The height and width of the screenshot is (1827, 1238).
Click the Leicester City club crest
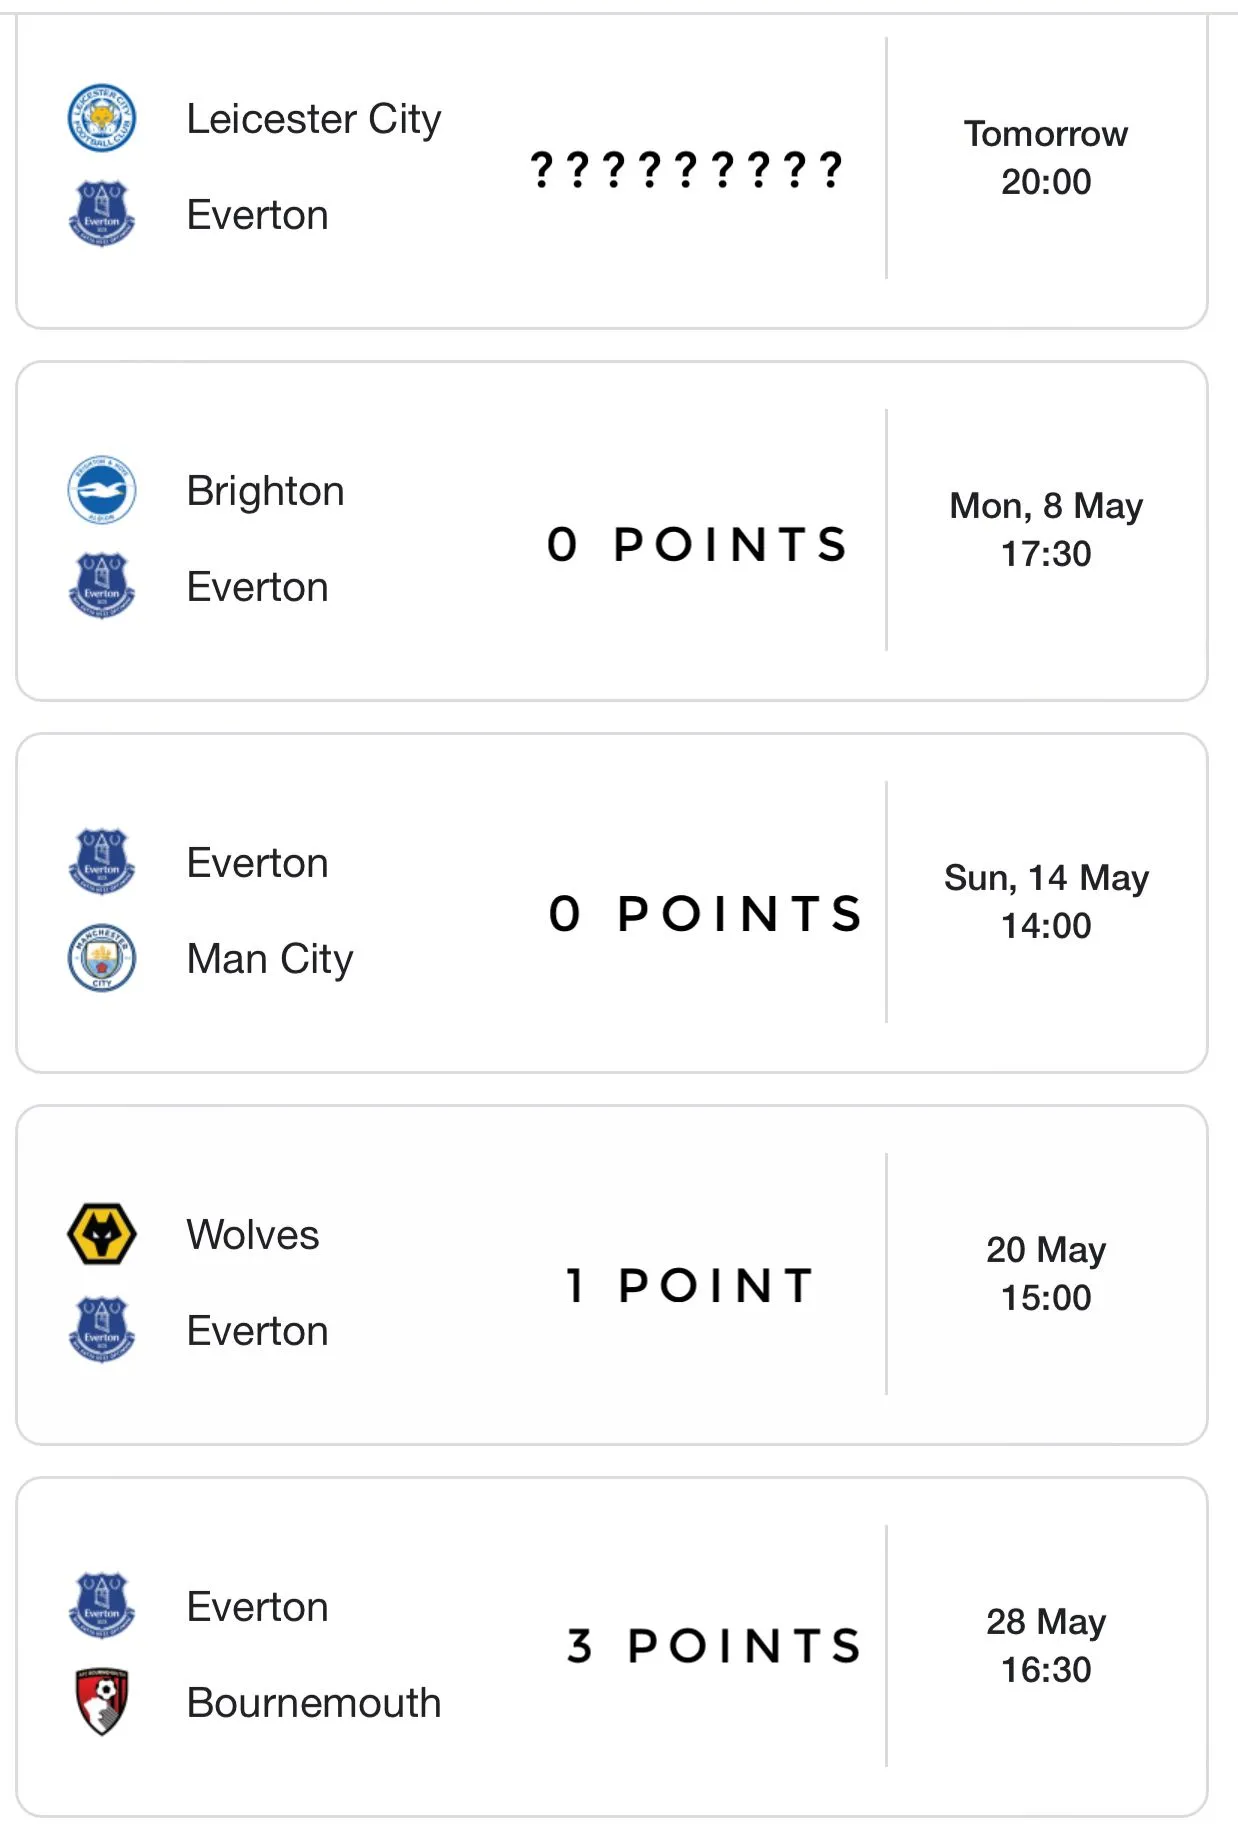click(101, 118)
